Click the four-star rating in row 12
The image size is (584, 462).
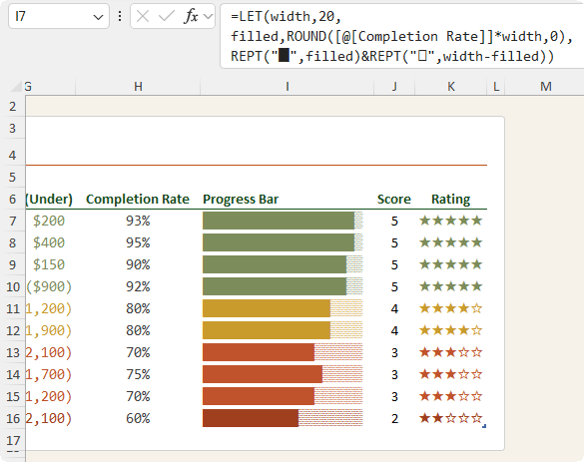point(451,330)
